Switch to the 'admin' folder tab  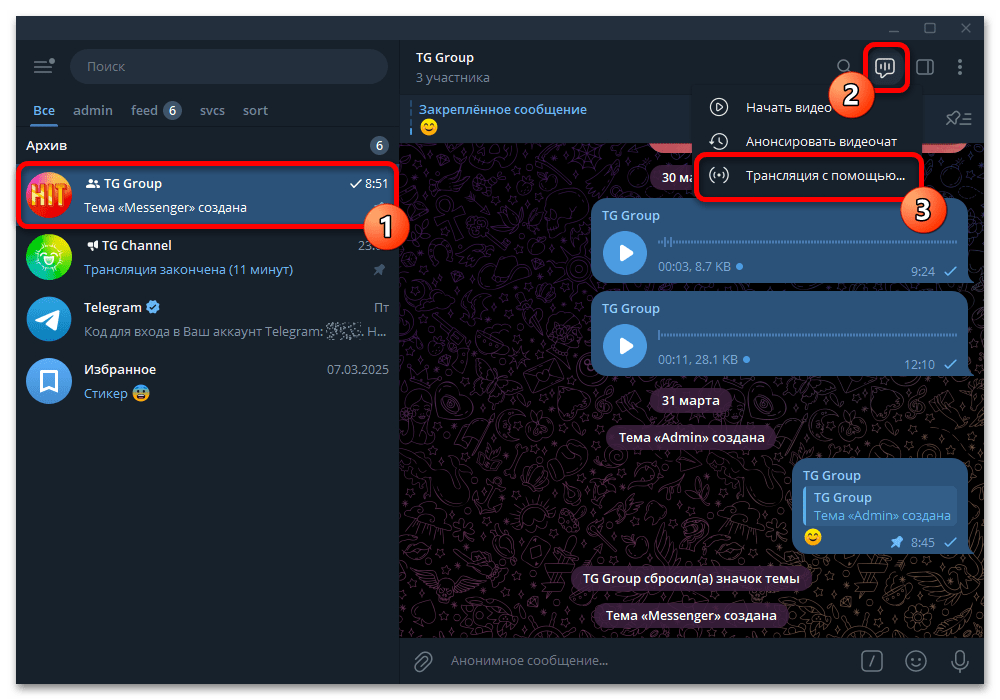(x=93, y=110)
